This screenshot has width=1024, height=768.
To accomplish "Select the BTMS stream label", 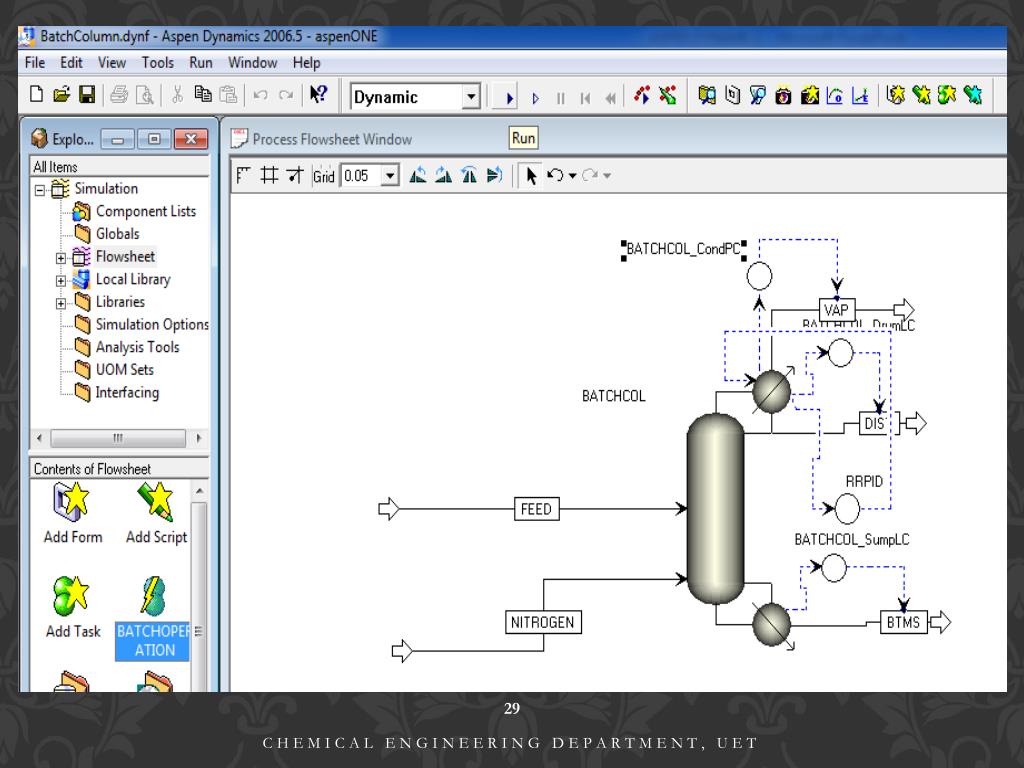I will click(x=903, y=622).
